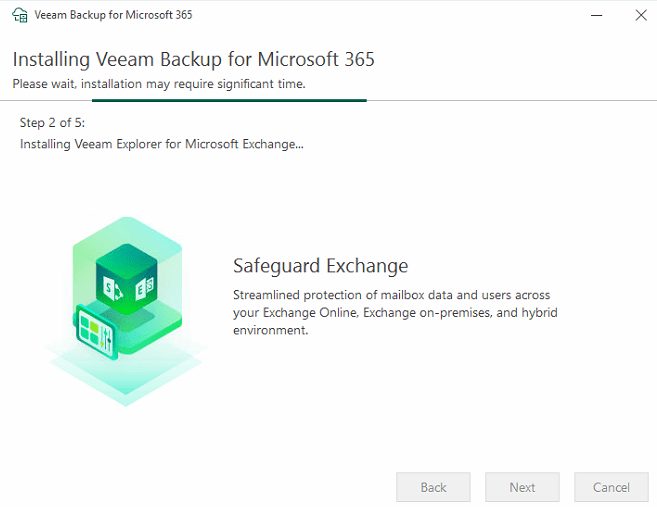
Task: Click the Cancel button
Action: coord(611,487)
